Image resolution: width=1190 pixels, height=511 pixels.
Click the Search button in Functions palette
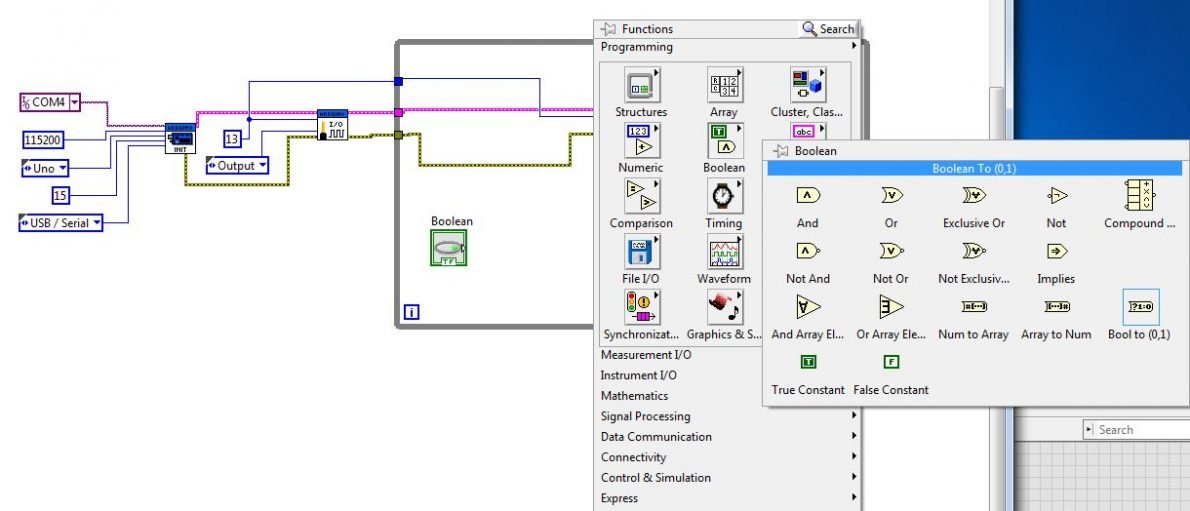pyautogui.click(x=828, y=29)
